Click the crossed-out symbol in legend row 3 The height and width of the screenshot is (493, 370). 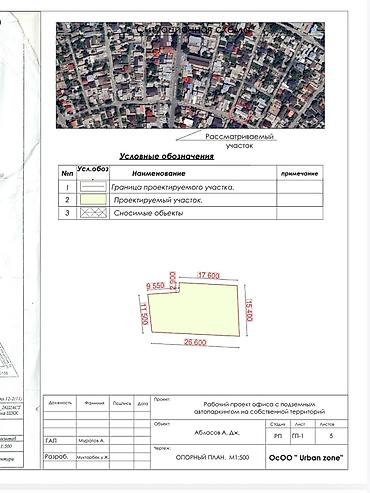click(x=93, y=213)
